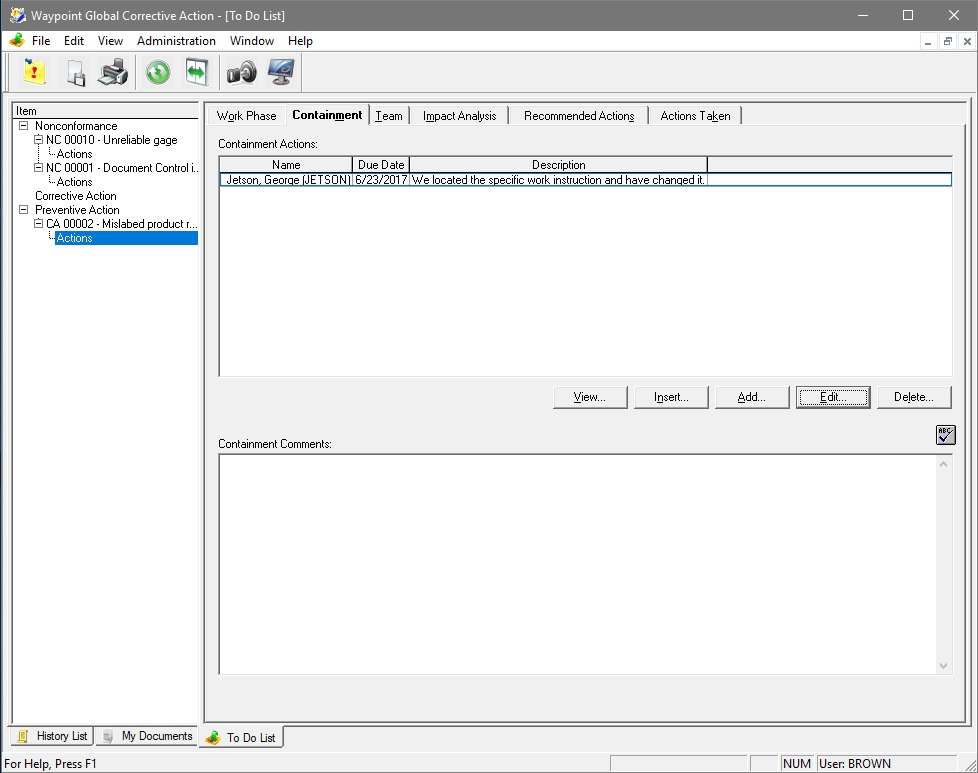Screen dimensions: 978x773
Task: Switch to the Recommended Actions tab
Action: 579,115
